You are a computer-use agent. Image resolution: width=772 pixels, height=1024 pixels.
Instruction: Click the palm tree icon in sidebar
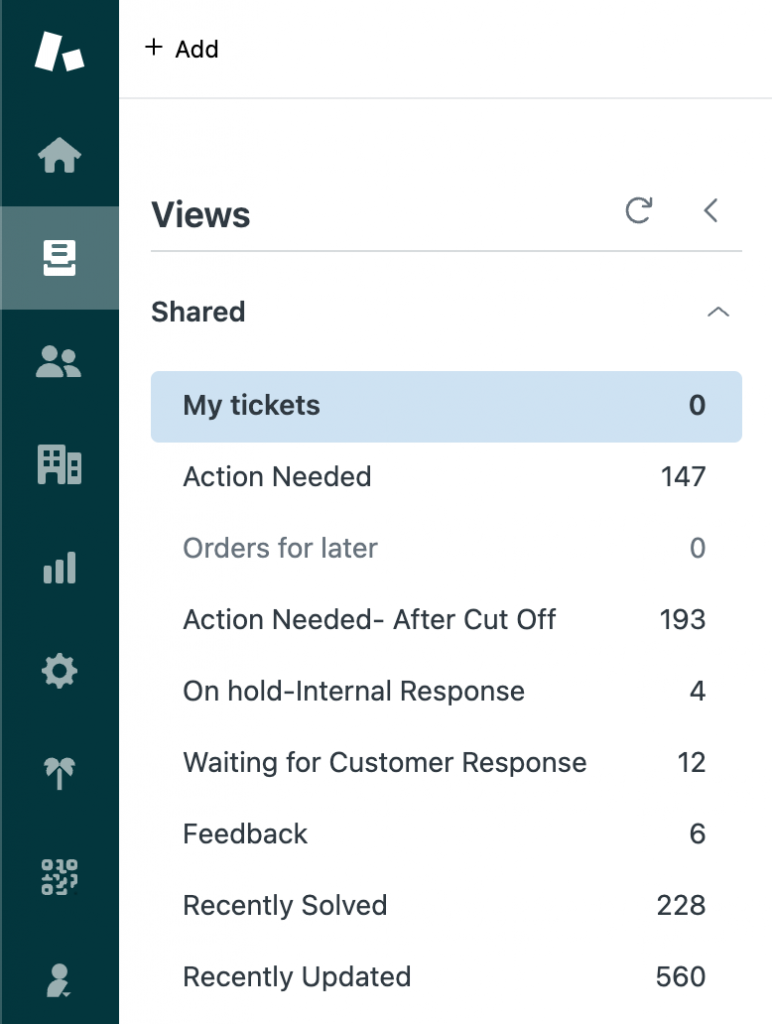point(59,773)
